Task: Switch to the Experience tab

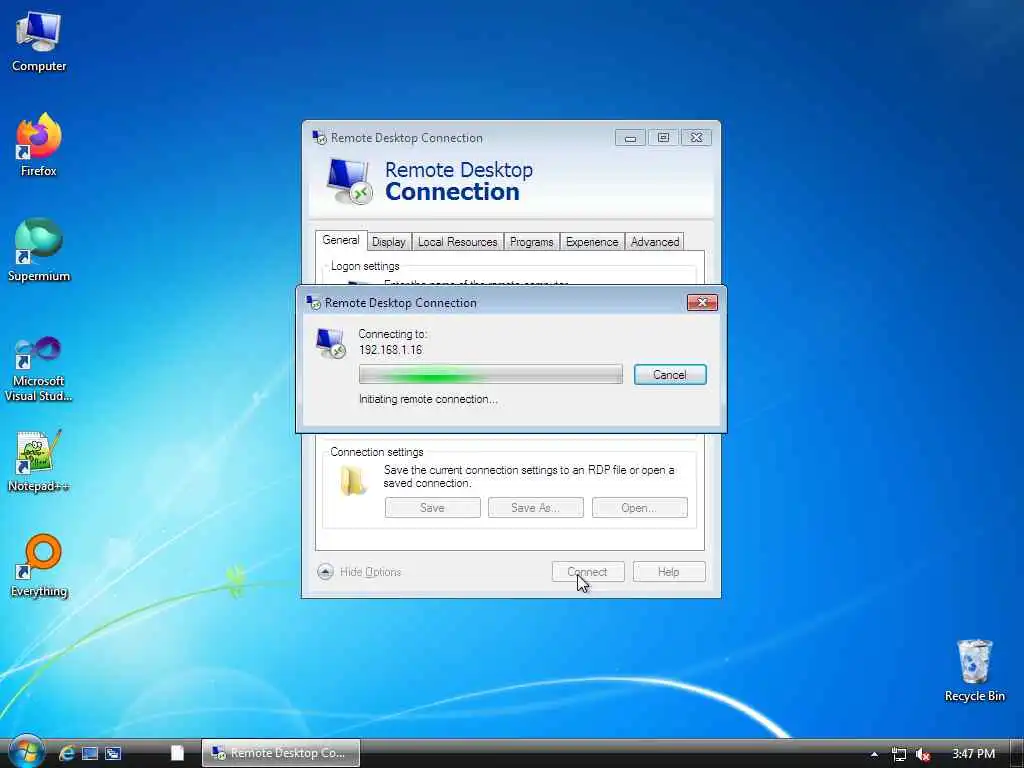Action: 592,242
